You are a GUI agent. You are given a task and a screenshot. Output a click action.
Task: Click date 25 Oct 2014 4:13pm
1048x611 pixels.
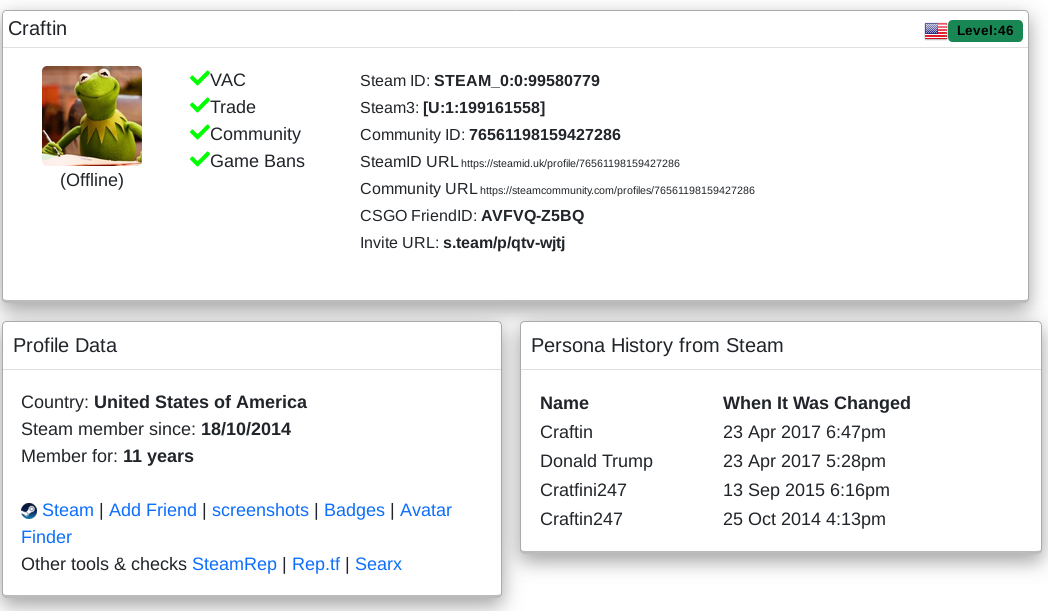804,519
